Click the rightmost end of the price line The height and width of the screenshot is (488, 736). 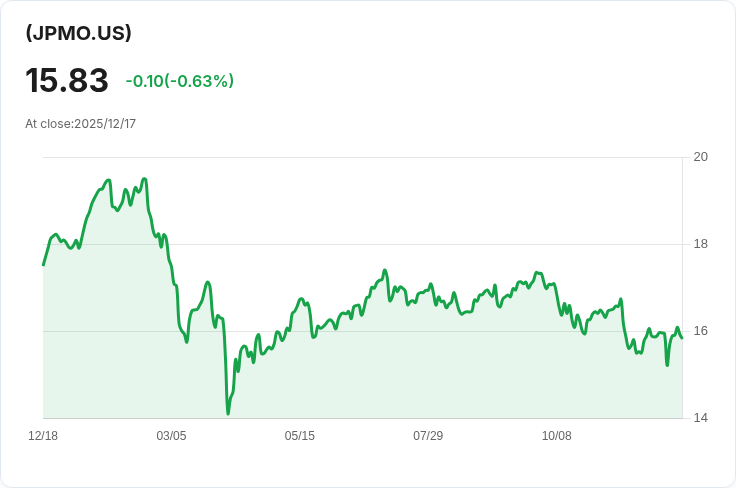682,337
